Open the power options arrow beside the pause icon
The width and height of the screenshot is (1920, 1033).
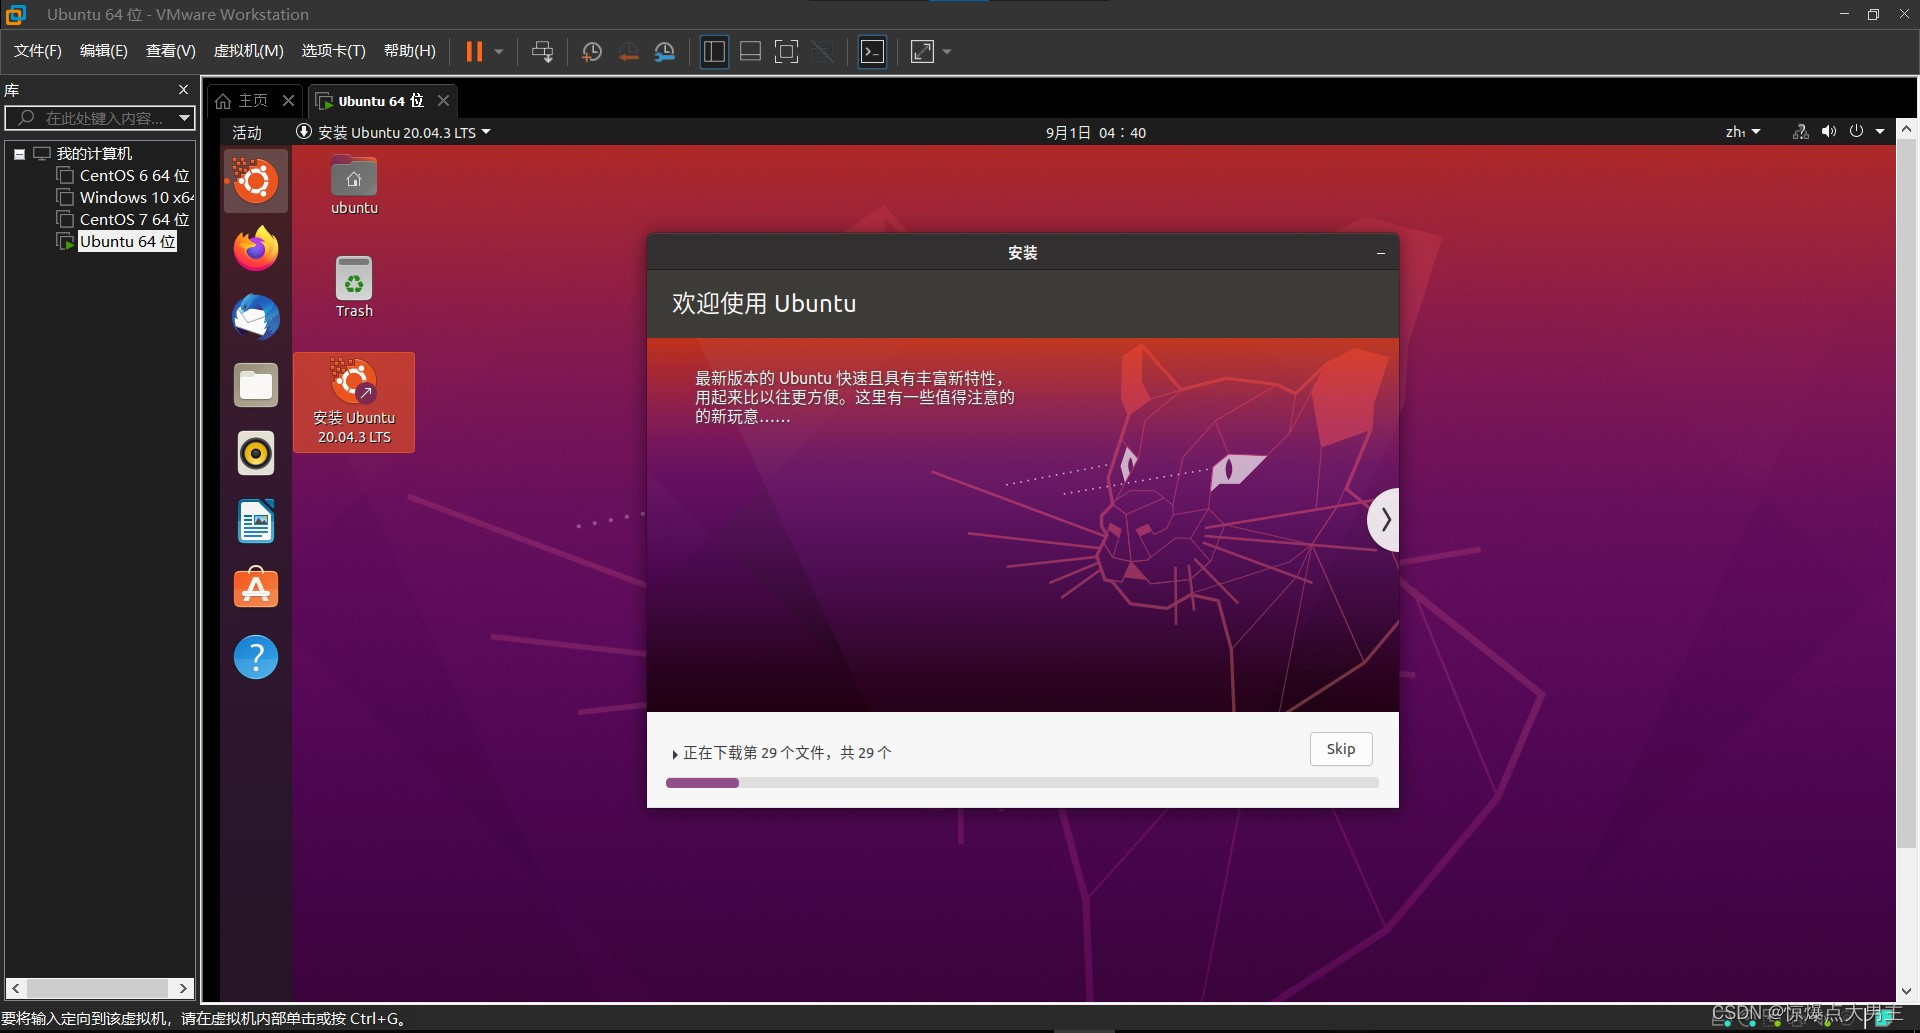(x=498, y=51)
